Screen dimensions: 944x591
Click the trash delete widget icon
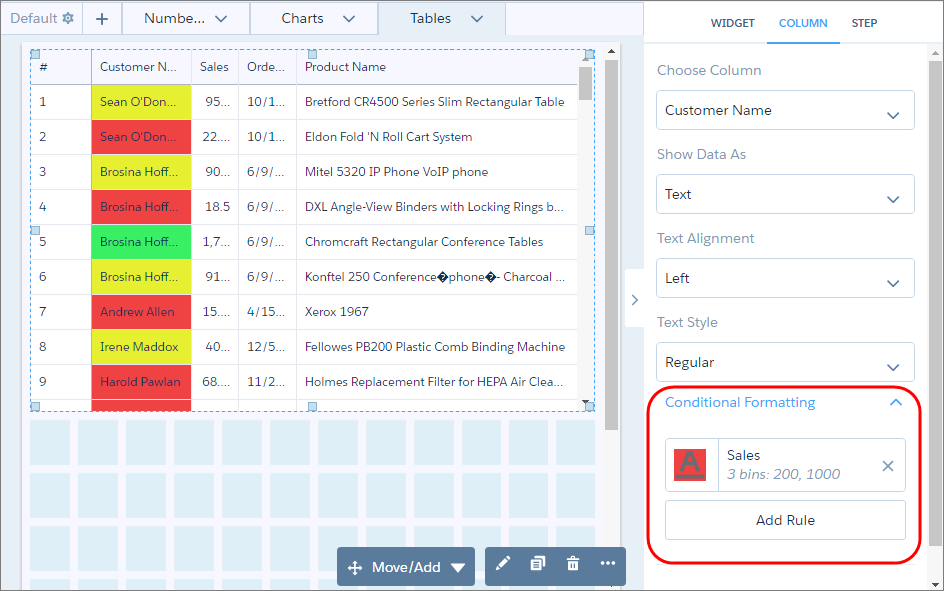573,564
